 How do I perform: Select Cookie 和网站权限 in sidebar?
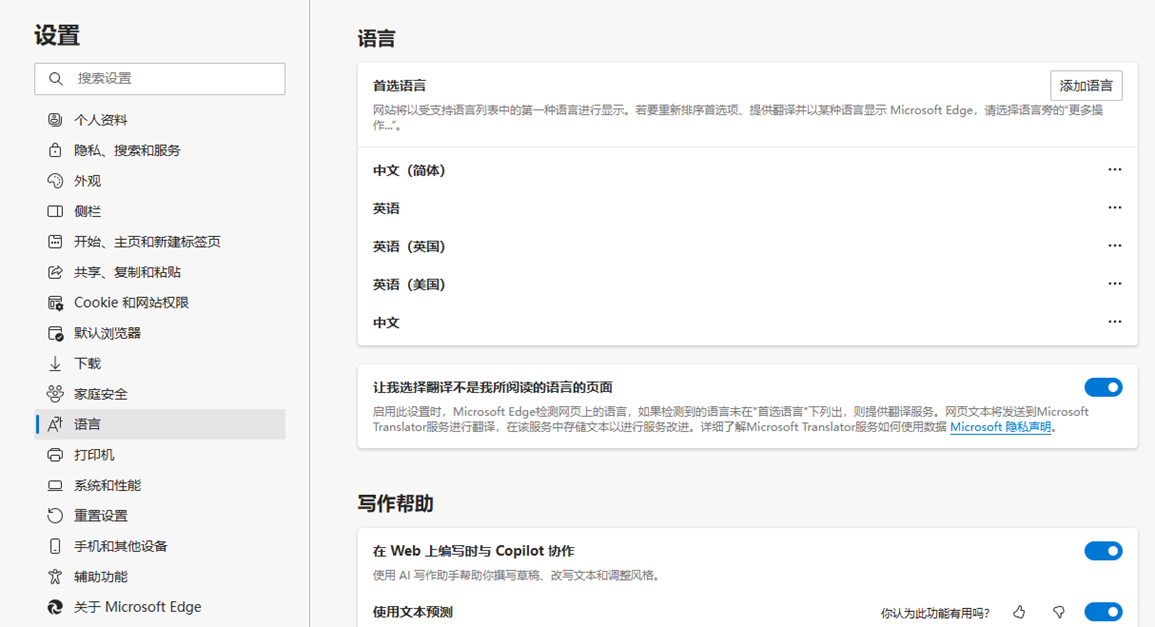pos(160,303)
